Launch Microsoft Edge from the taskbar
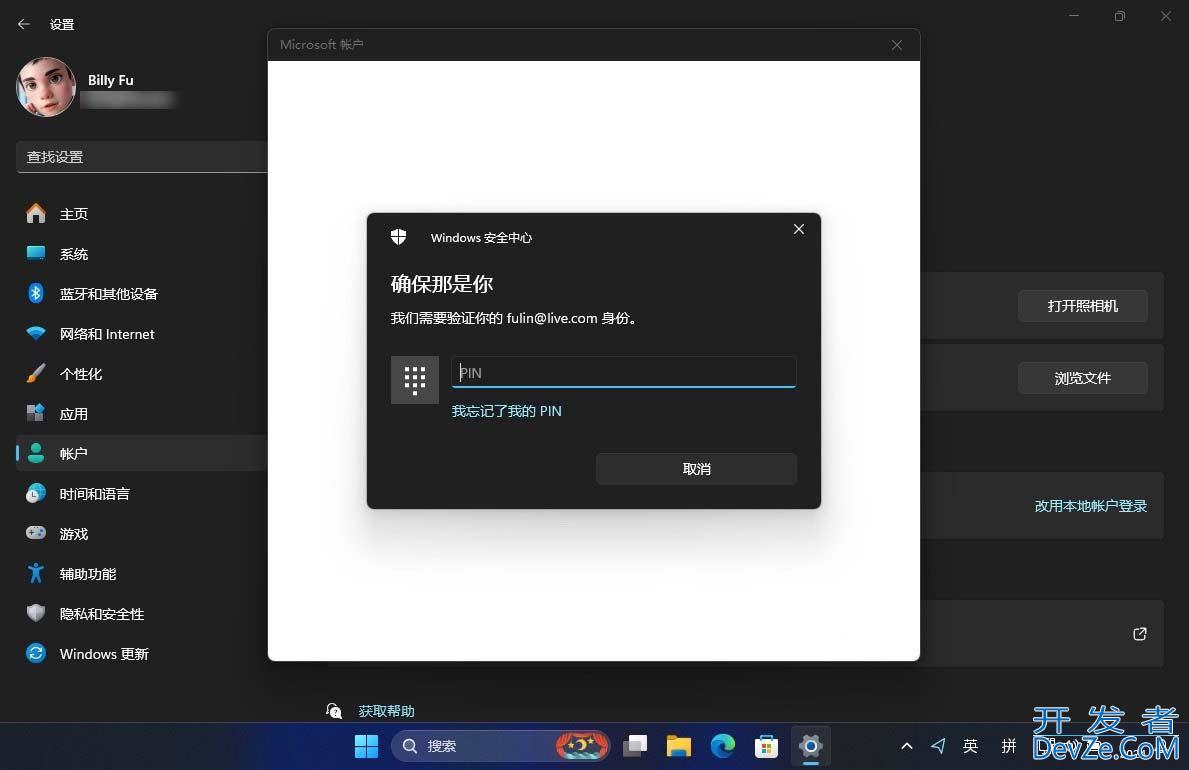This screenshot has height=770, width=1189. [723, 745]
